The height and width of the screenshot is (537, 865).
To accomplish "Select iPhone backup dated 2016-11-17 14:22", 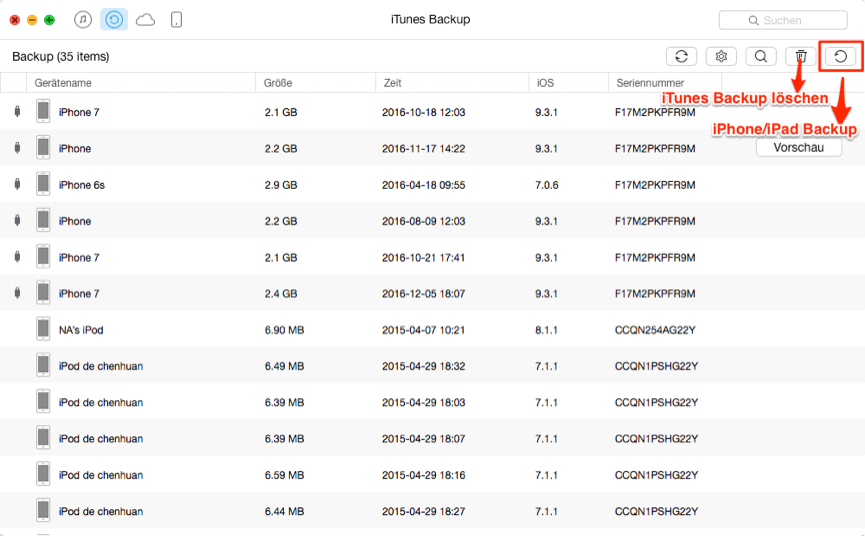I will (x=432, y=148).
